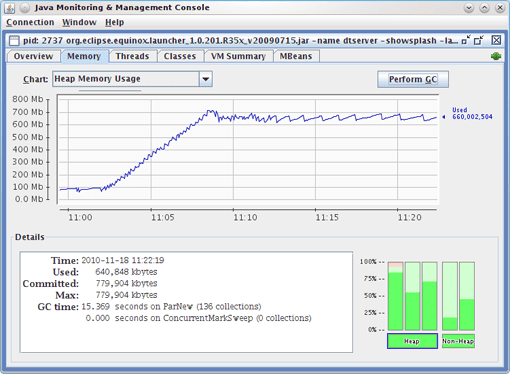Image resolution: width=510 pixels, height=374 pixels.
Task: Open the Connection menu
Action: click(x=30, y=22)
